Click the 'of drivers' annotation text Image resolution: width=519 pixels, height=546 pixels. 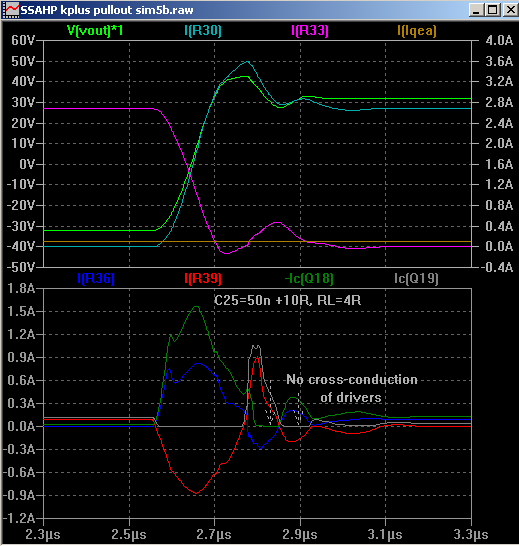click(x=351, y=398)
